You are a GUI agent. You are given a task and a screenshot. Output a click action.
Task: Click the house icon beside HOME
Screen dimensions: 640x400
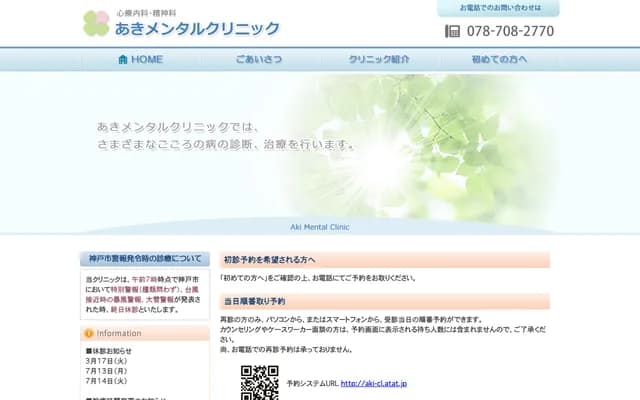123,59
